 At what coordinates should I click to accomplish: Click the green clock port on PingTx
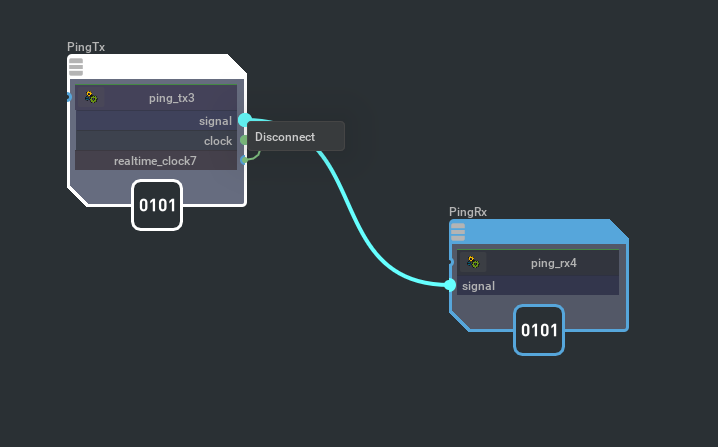pyautogui.click(x=243, y=141)
